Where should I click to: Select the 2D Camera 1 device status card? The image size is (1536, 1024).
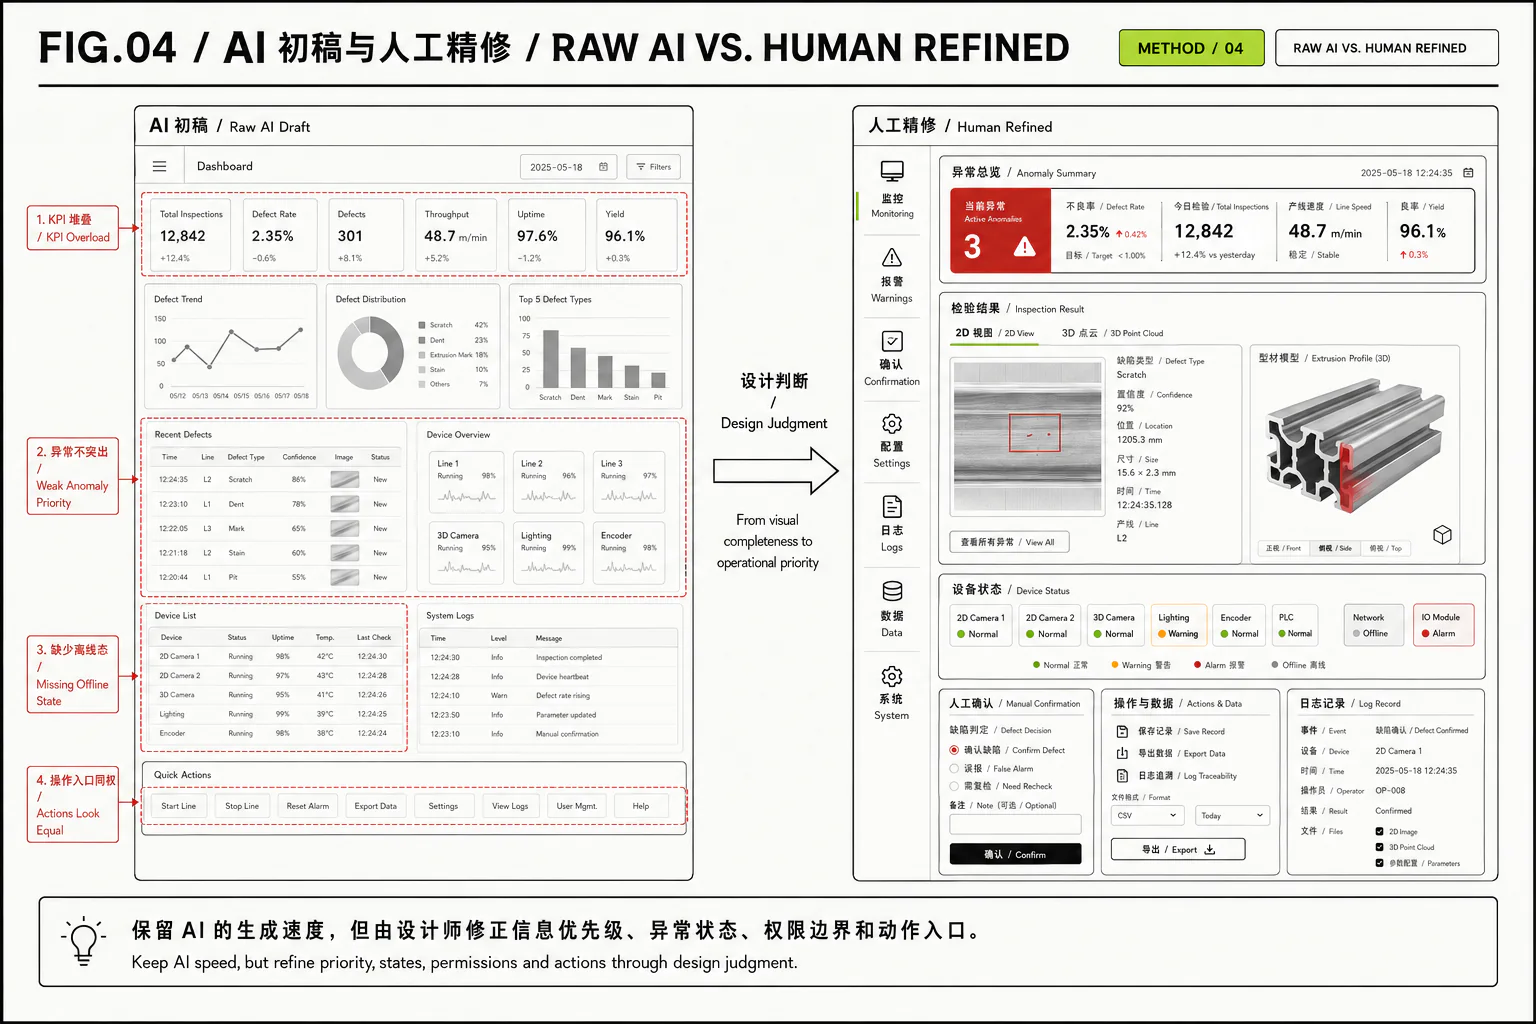pos(980,625)
